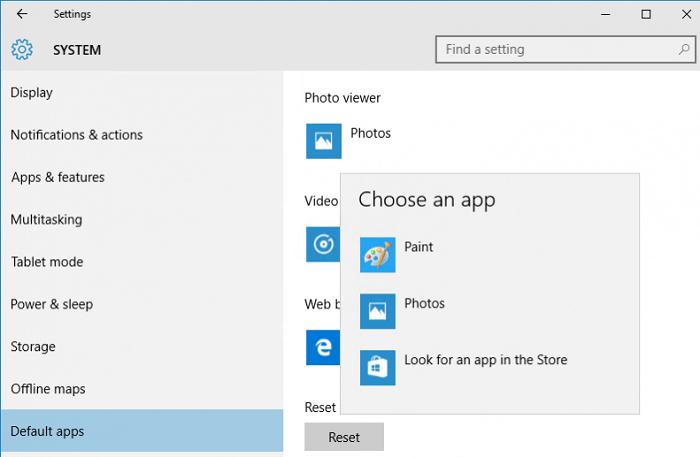Click the video player app icon
700x457 pixels.
pos(323,244)
